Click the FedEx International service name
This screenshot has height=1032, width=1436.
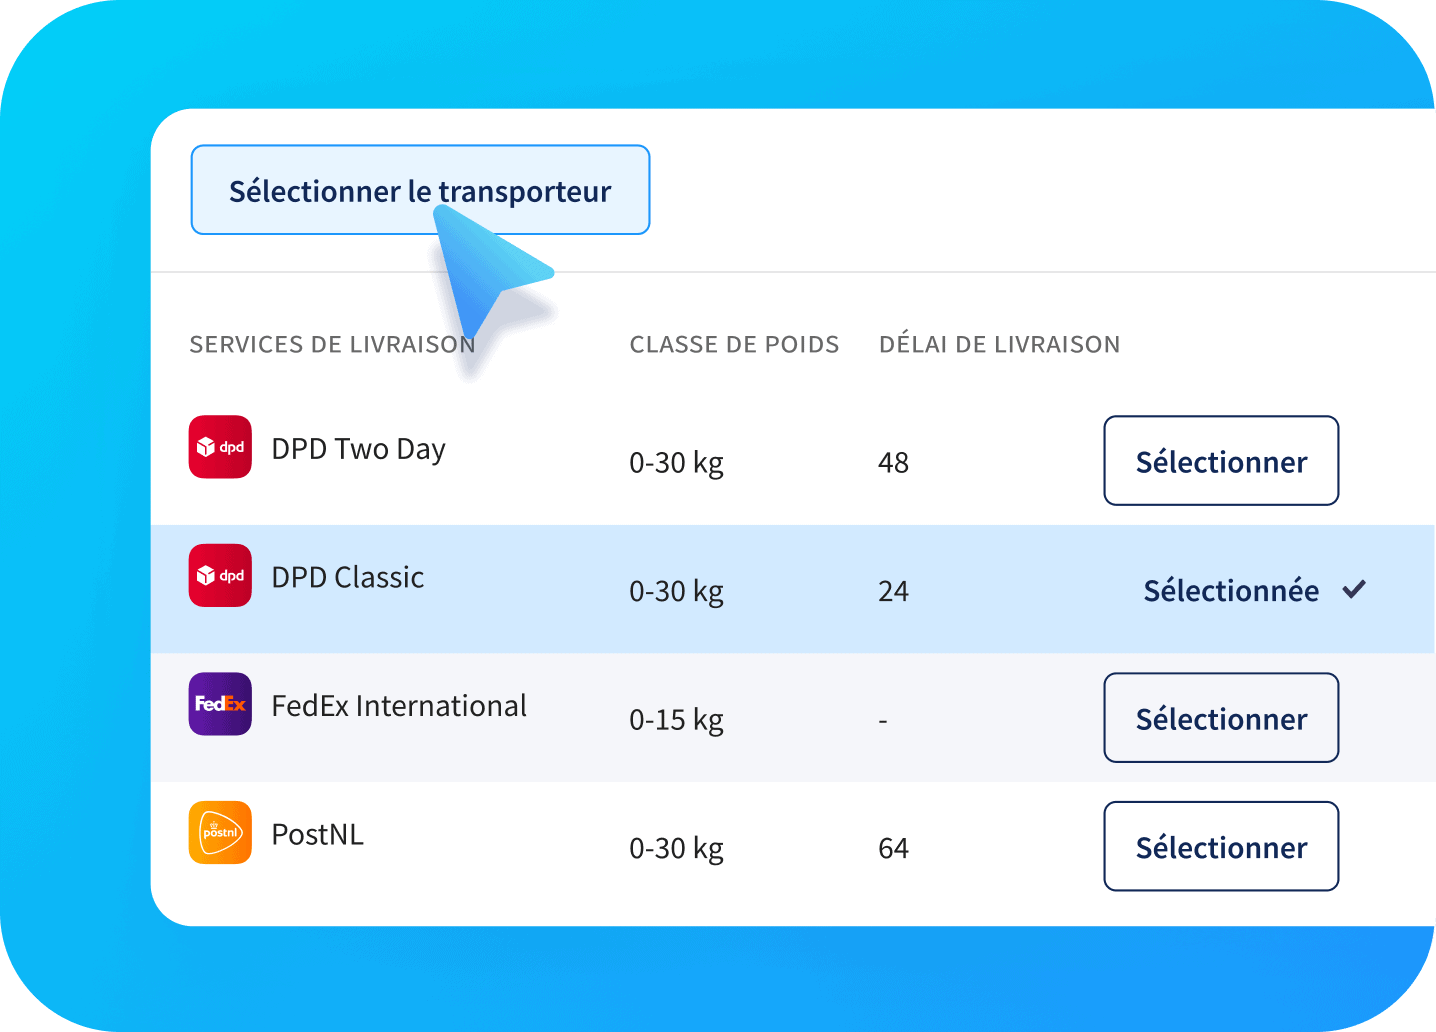coord(399,706)
